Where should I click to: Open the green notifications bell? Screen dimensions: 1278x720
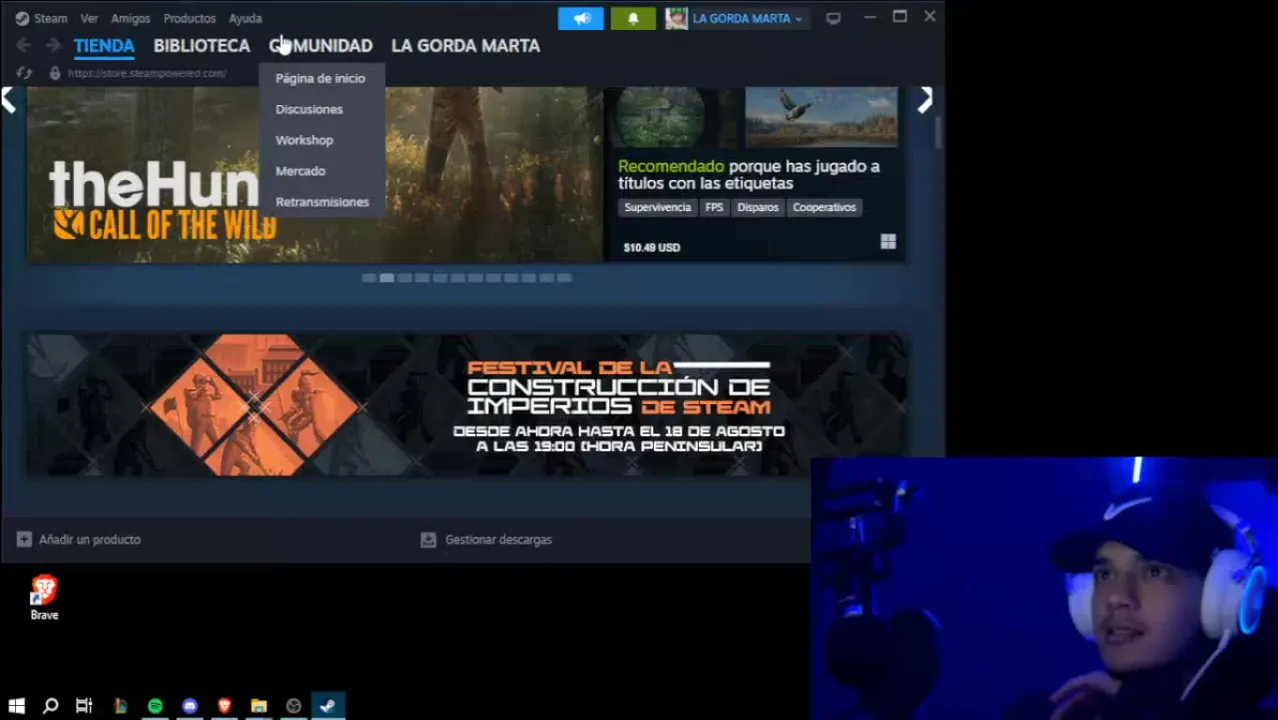(633, 18)
